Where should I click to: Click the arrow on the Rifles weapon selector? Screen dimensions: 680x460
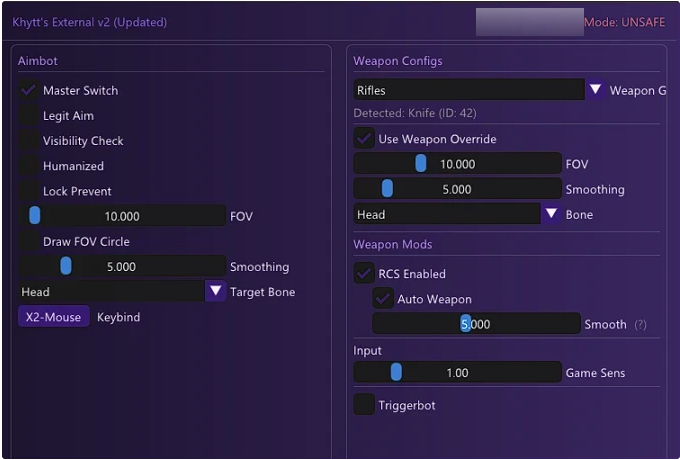[x=596, y=90]
